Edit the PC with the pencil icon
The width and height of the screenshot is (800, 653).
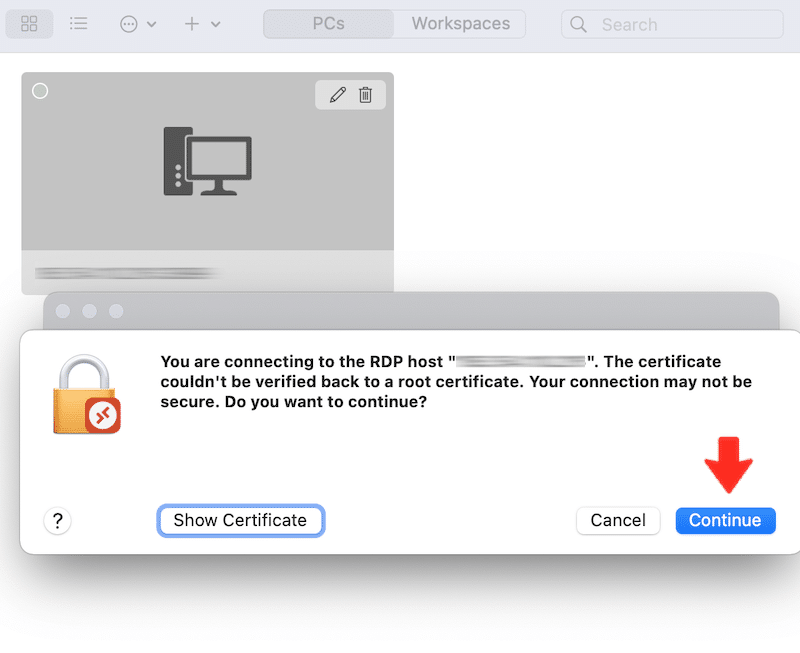[x=338, y=94]
